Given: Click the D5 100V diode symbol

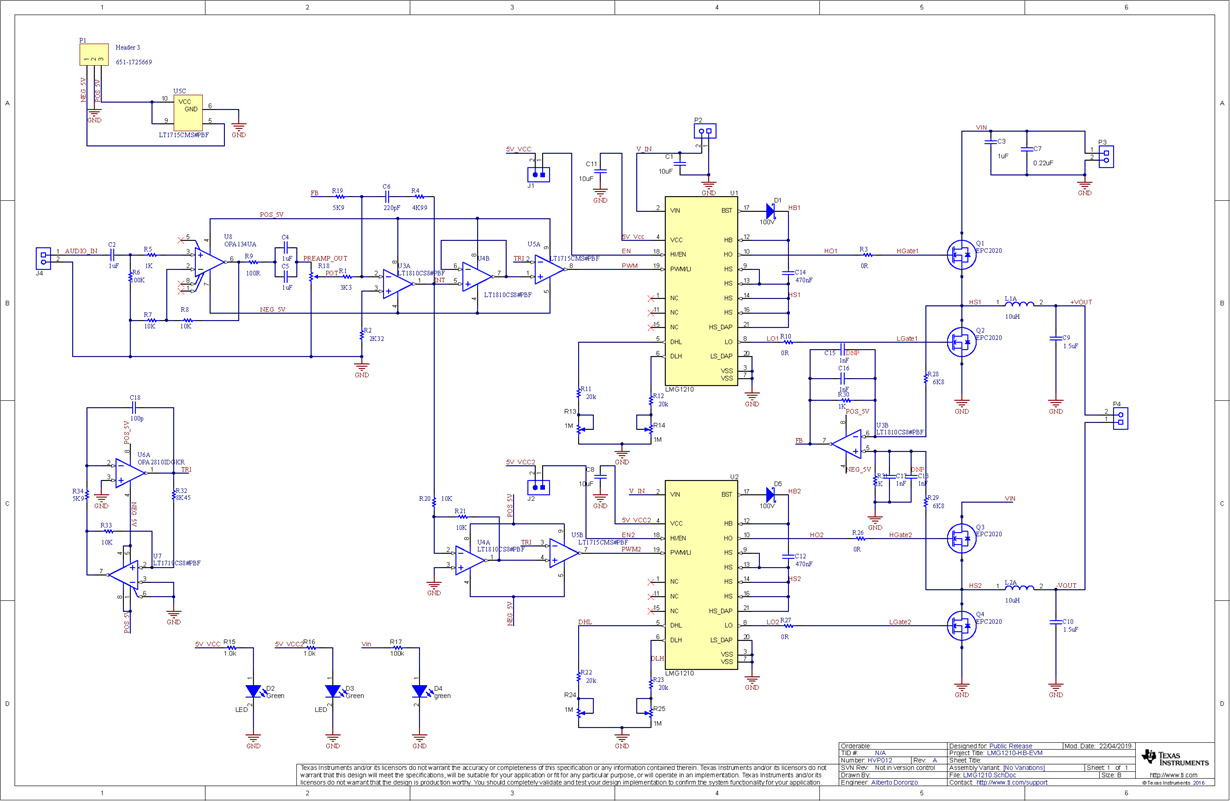Looking at the screenshot, I should pyautogui.click(x=771, y=494).
